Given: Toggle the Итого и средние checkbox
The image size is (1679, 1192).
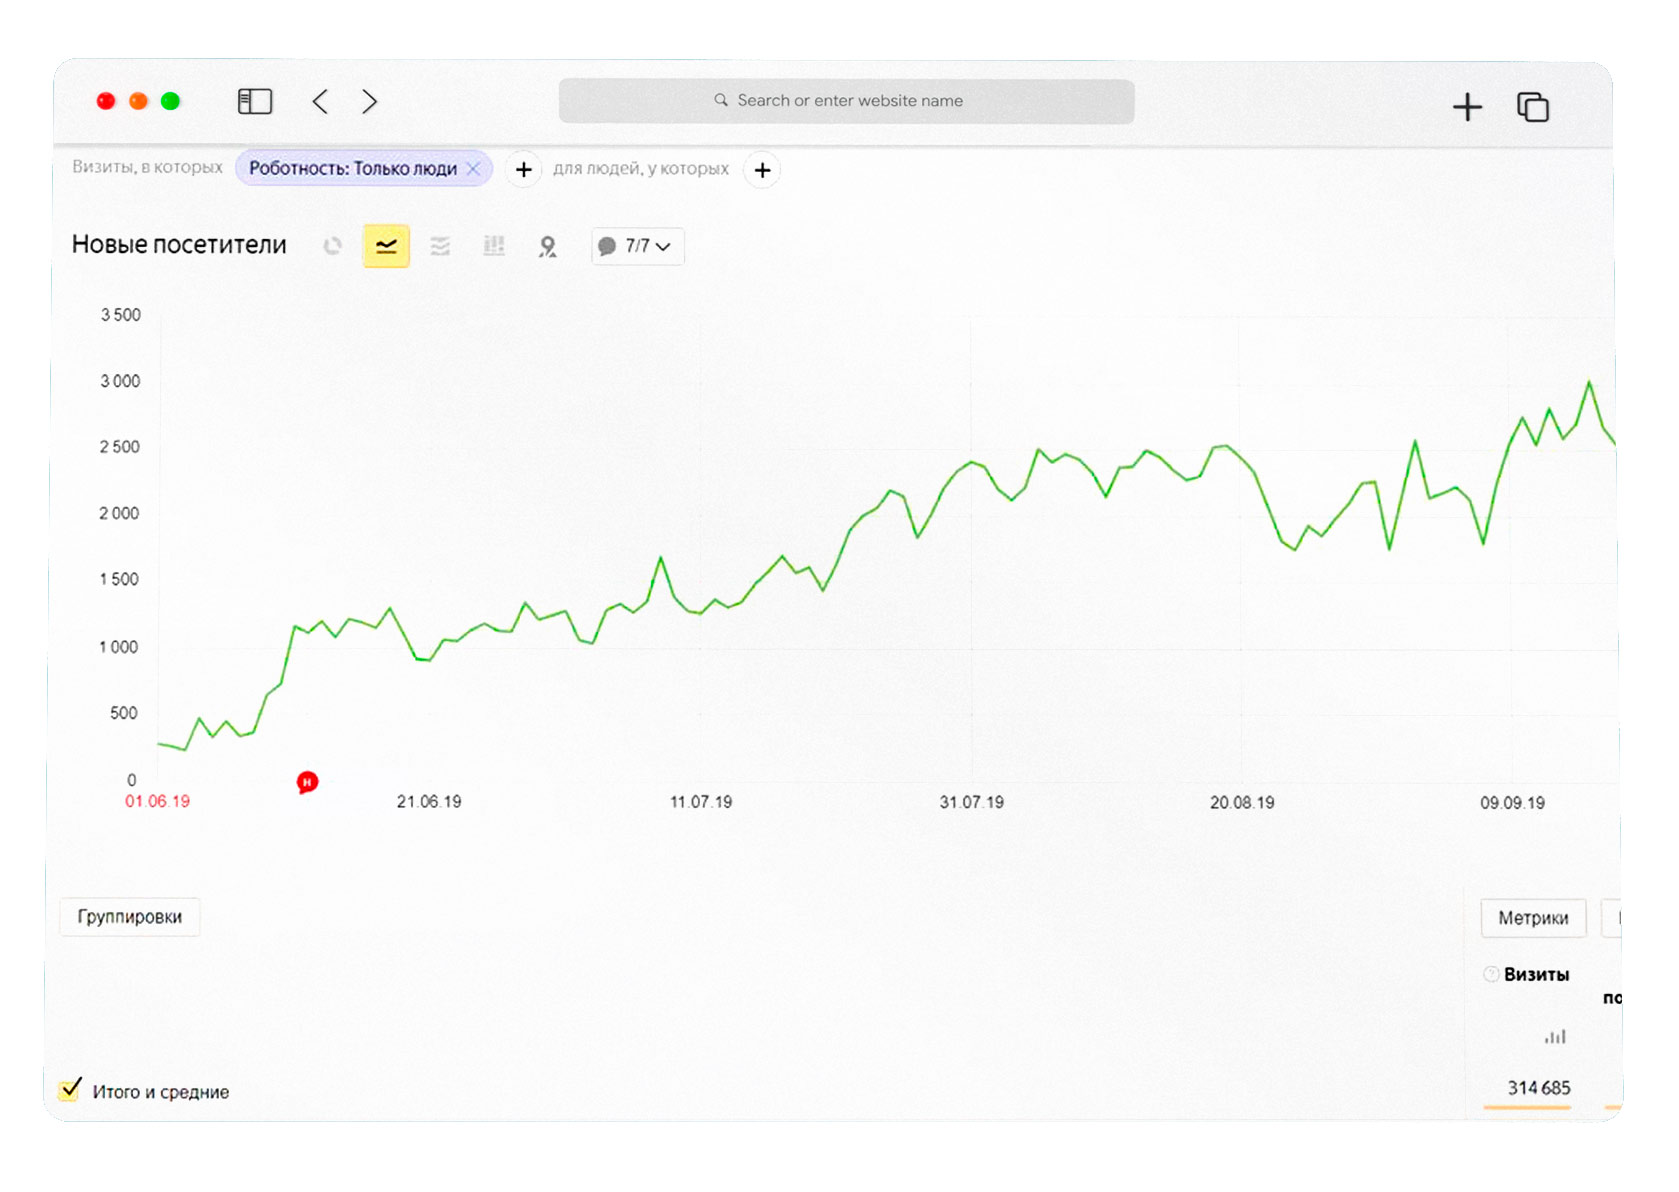Looking at the screenshot, I should (x=70, y=1089).
